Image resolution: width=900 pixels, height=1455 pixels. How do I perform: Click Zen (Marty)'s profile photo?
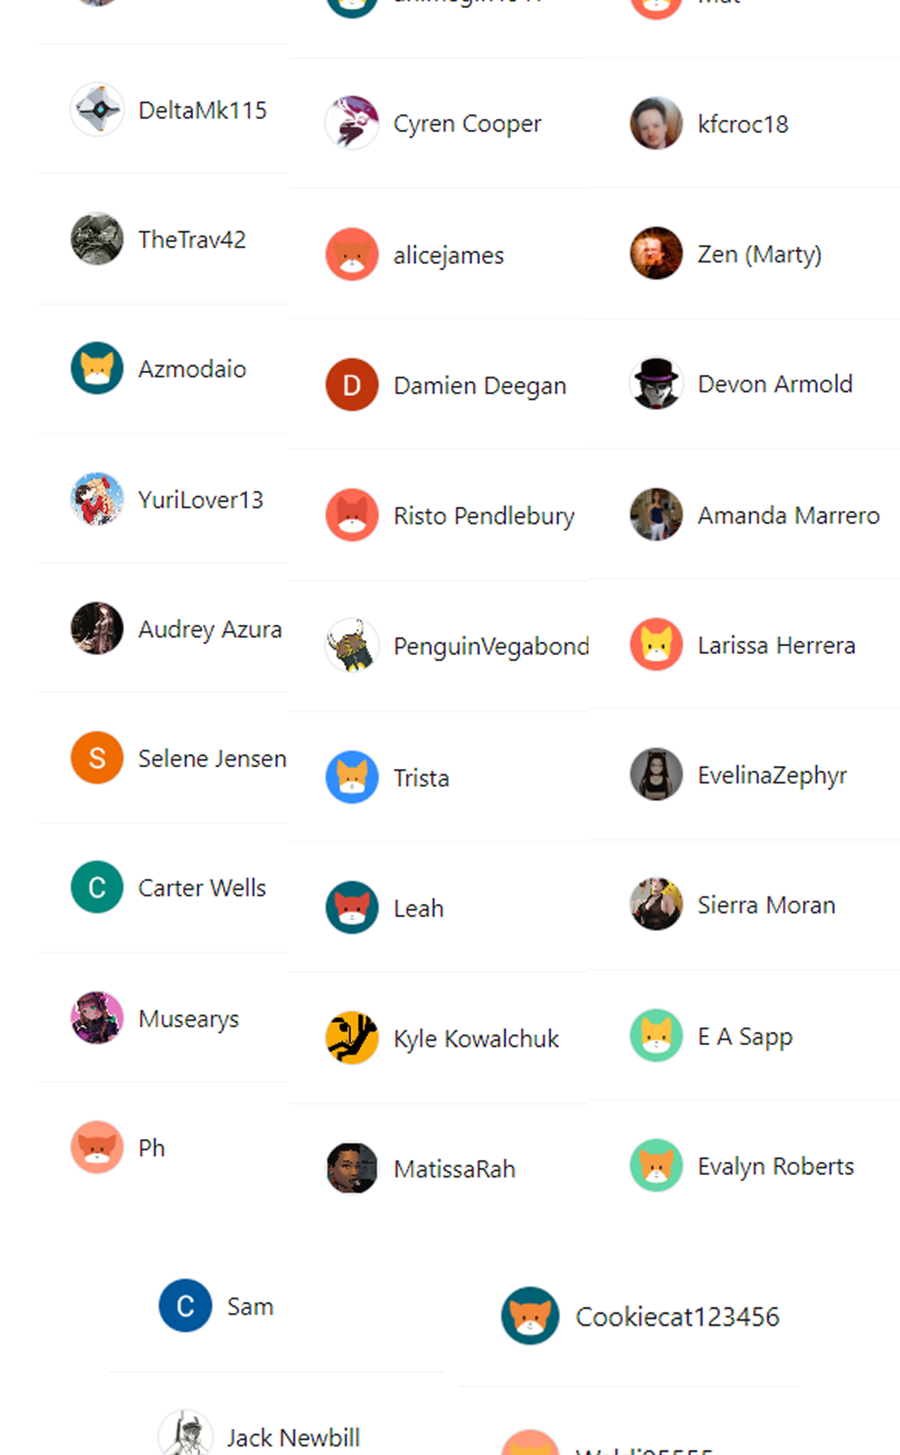click(656, 253)
